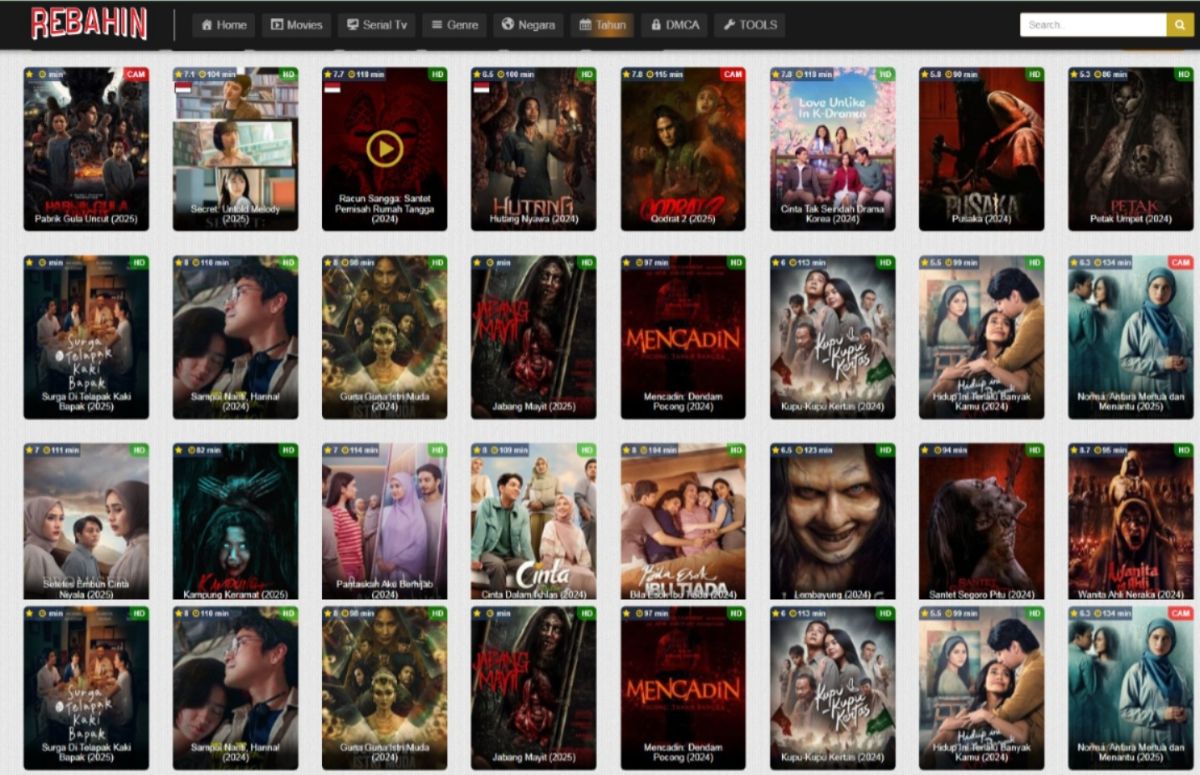Open the Lembayung (2024) title link

(x=832, y=594)
